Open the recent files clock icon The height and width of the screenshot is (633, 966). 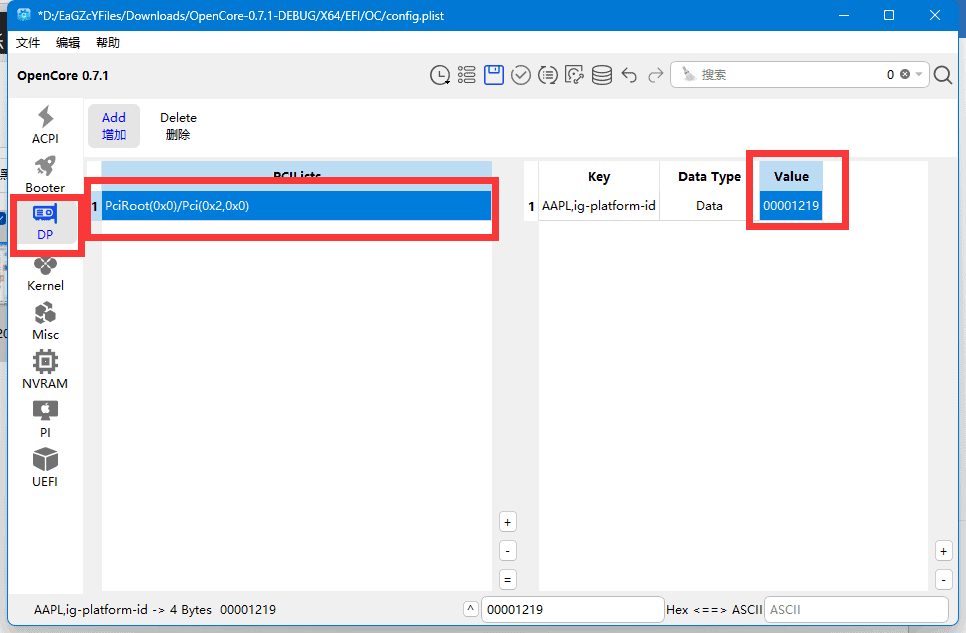[x=439, y=75]
